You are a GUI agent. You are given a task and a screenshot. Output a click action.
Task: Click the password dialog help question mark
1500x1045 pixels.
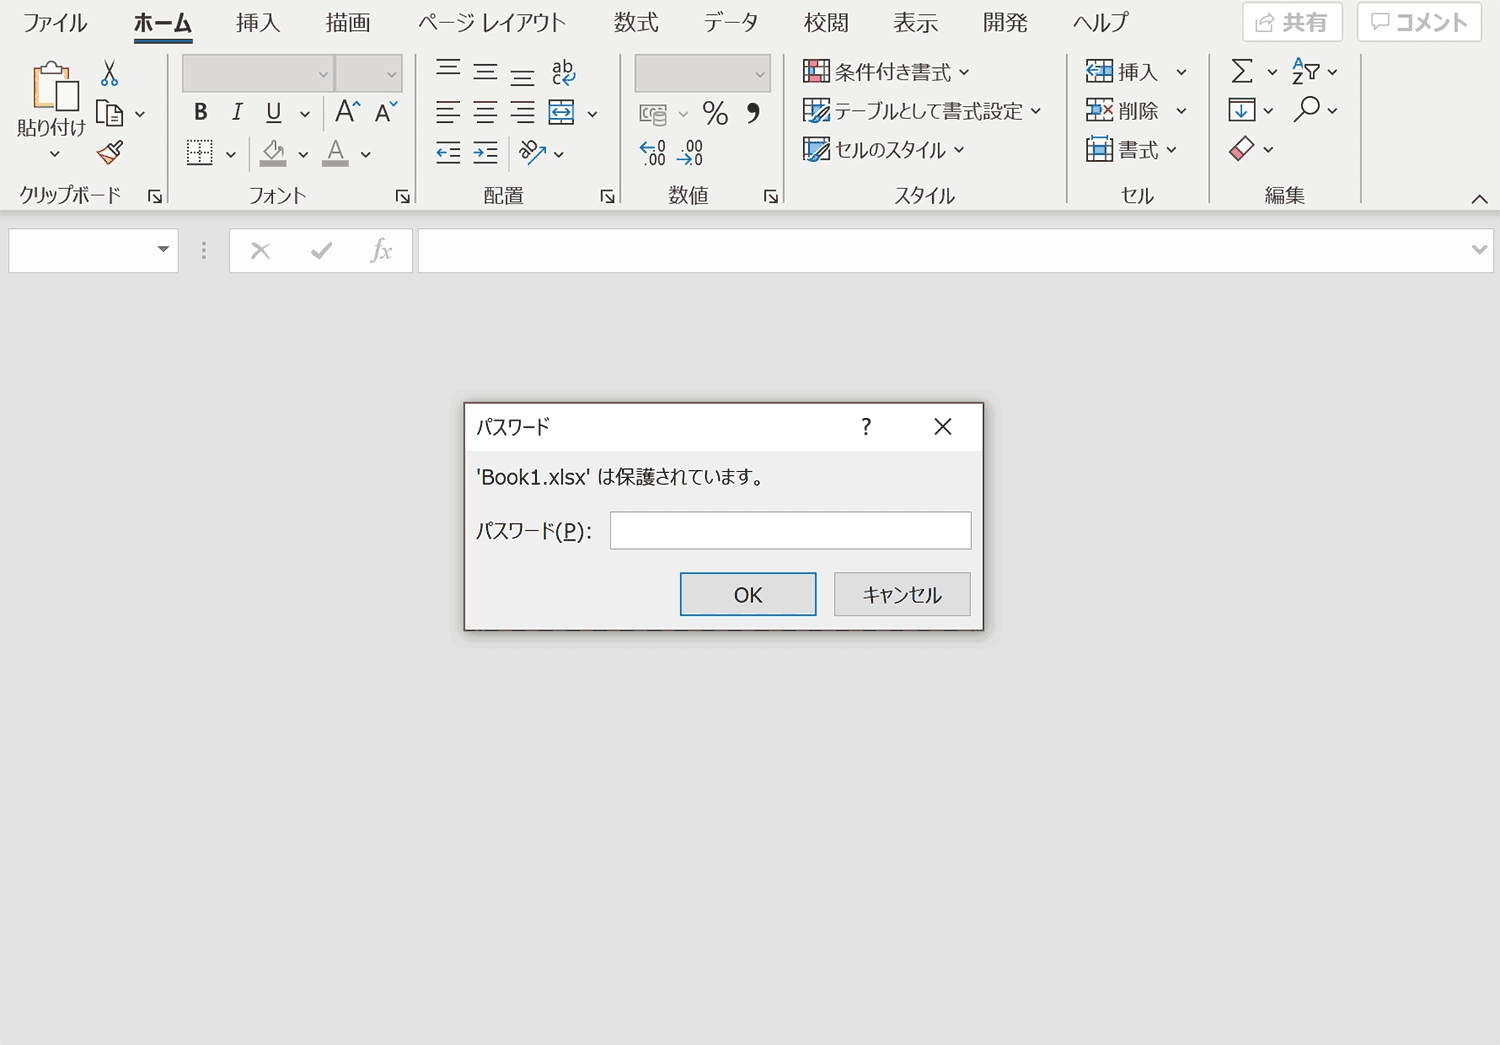[866, 427]
